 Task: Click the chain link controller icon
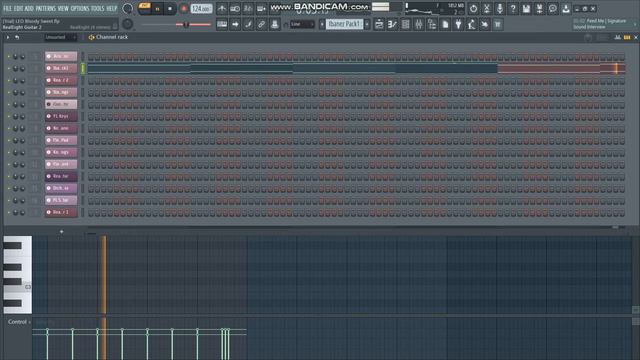[261, 24]
